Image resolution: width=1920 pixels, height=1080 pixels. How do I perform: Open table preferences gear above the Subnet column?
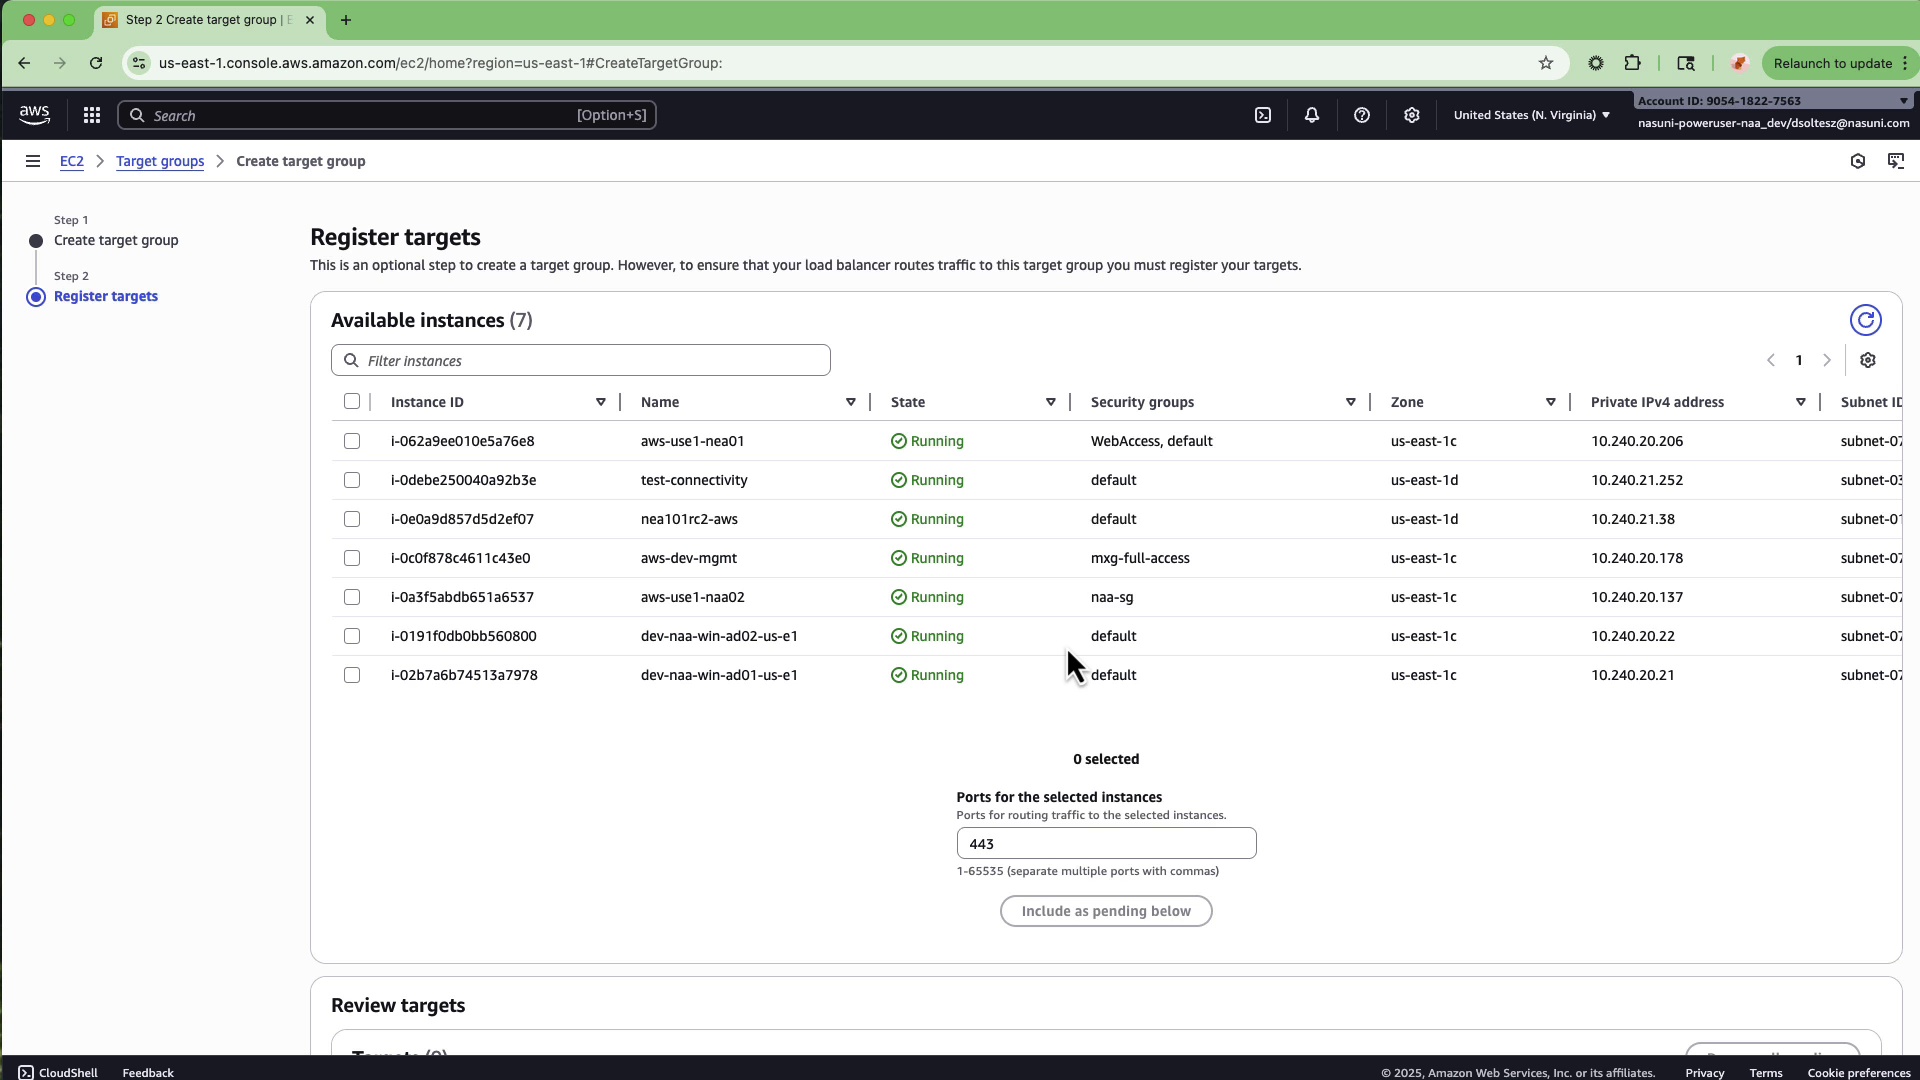click(1868, 360)
